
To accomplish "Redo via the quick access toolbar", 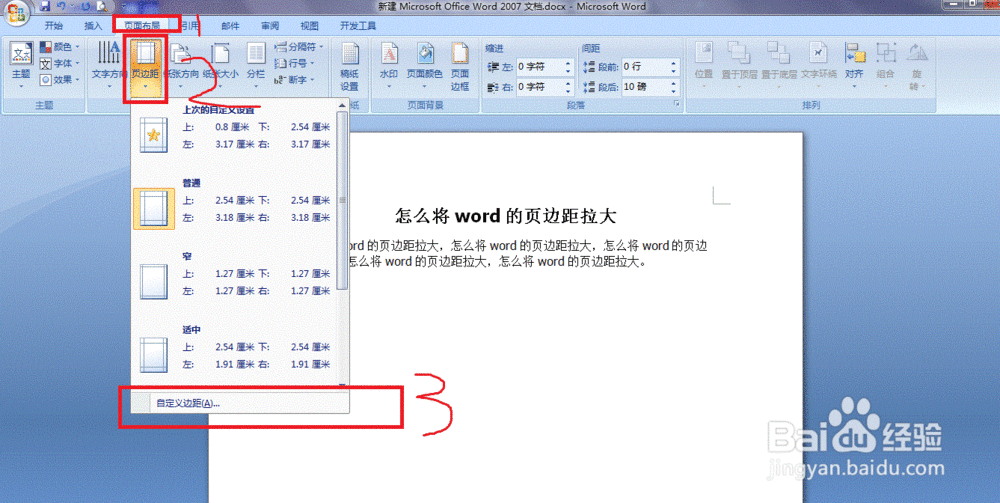I will [86, 6].
